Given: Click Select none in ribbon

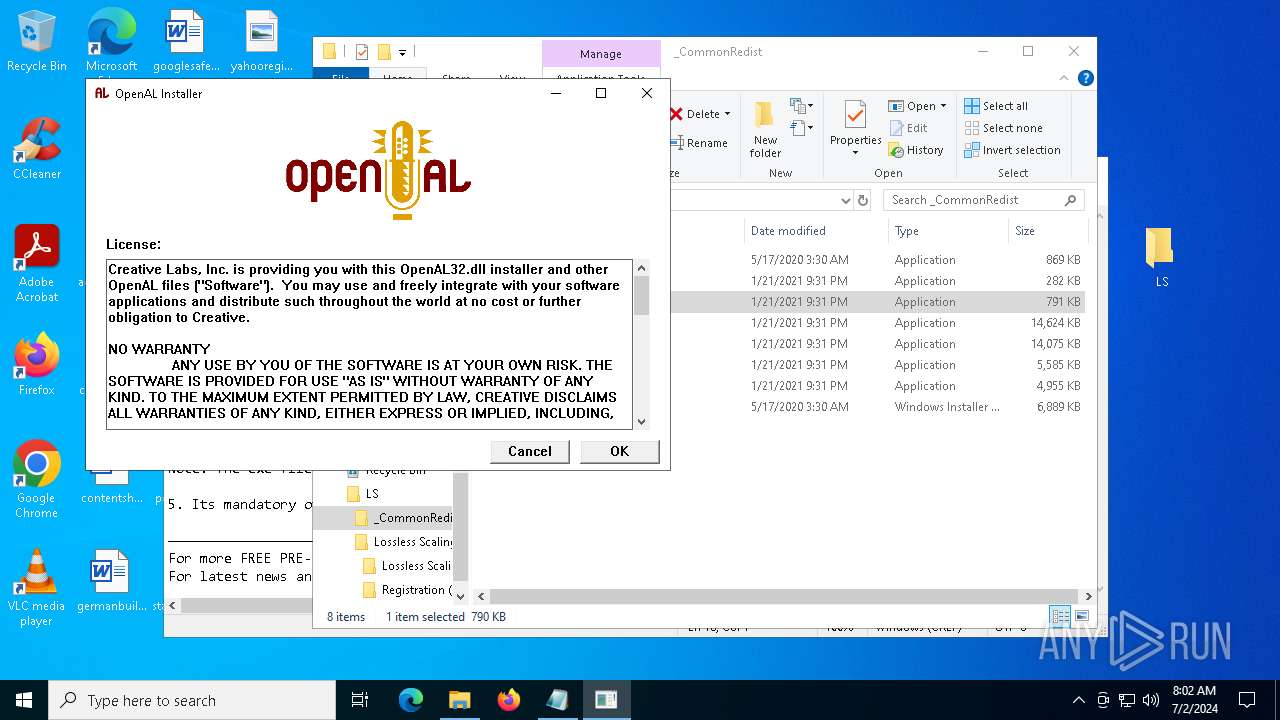Looking at the screenshot, I should (x=1003, y=128).
